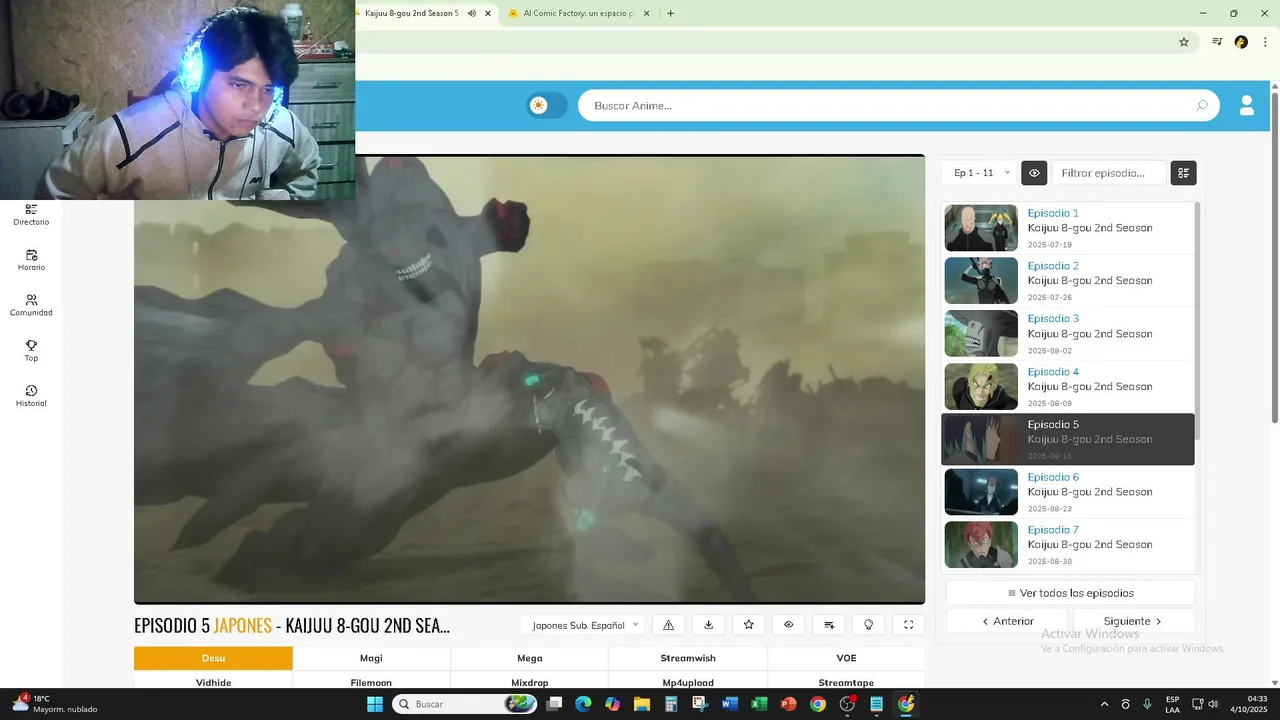Open the Episodio 3 link
This screenshot has width=1280, height=720.
[x=1053, y=319]
